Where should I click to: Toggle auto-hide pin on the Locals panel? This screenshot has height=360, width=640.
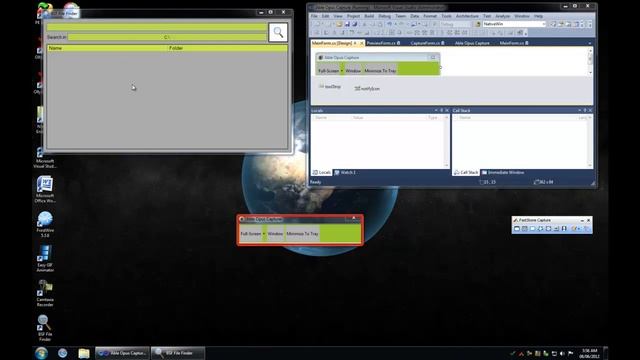click(441, 110)
